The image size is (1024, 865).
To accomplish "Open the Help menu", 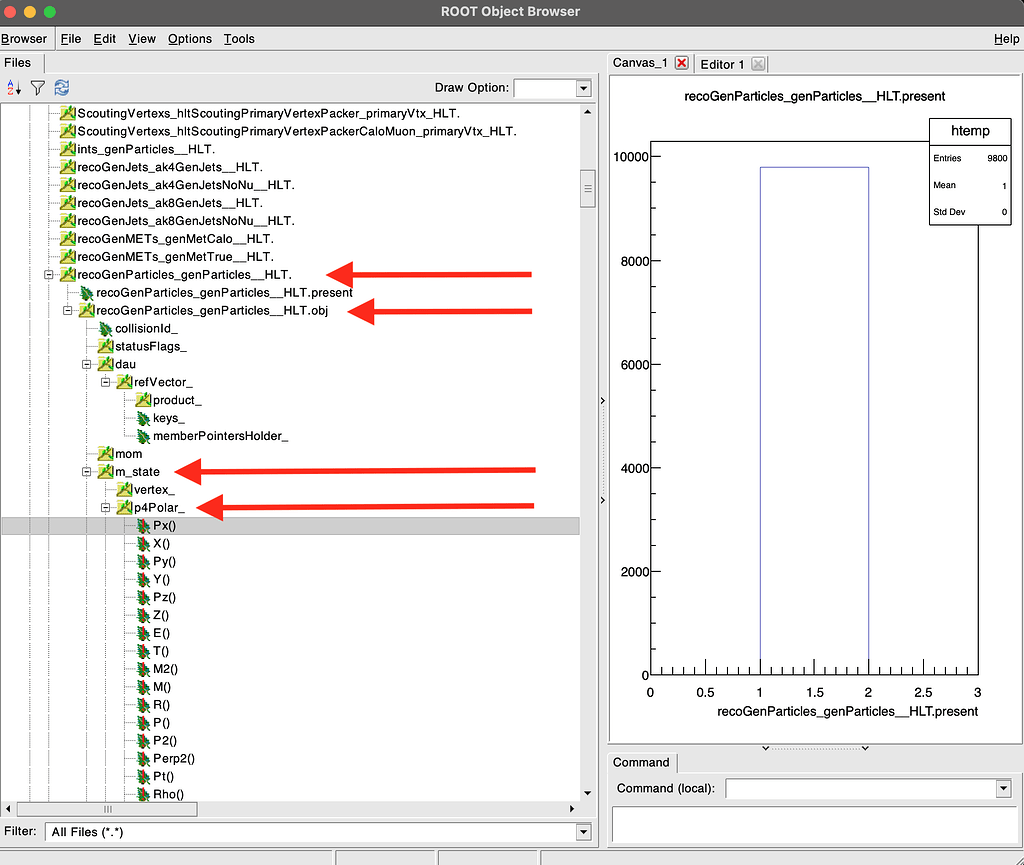I will (1006, 39).
